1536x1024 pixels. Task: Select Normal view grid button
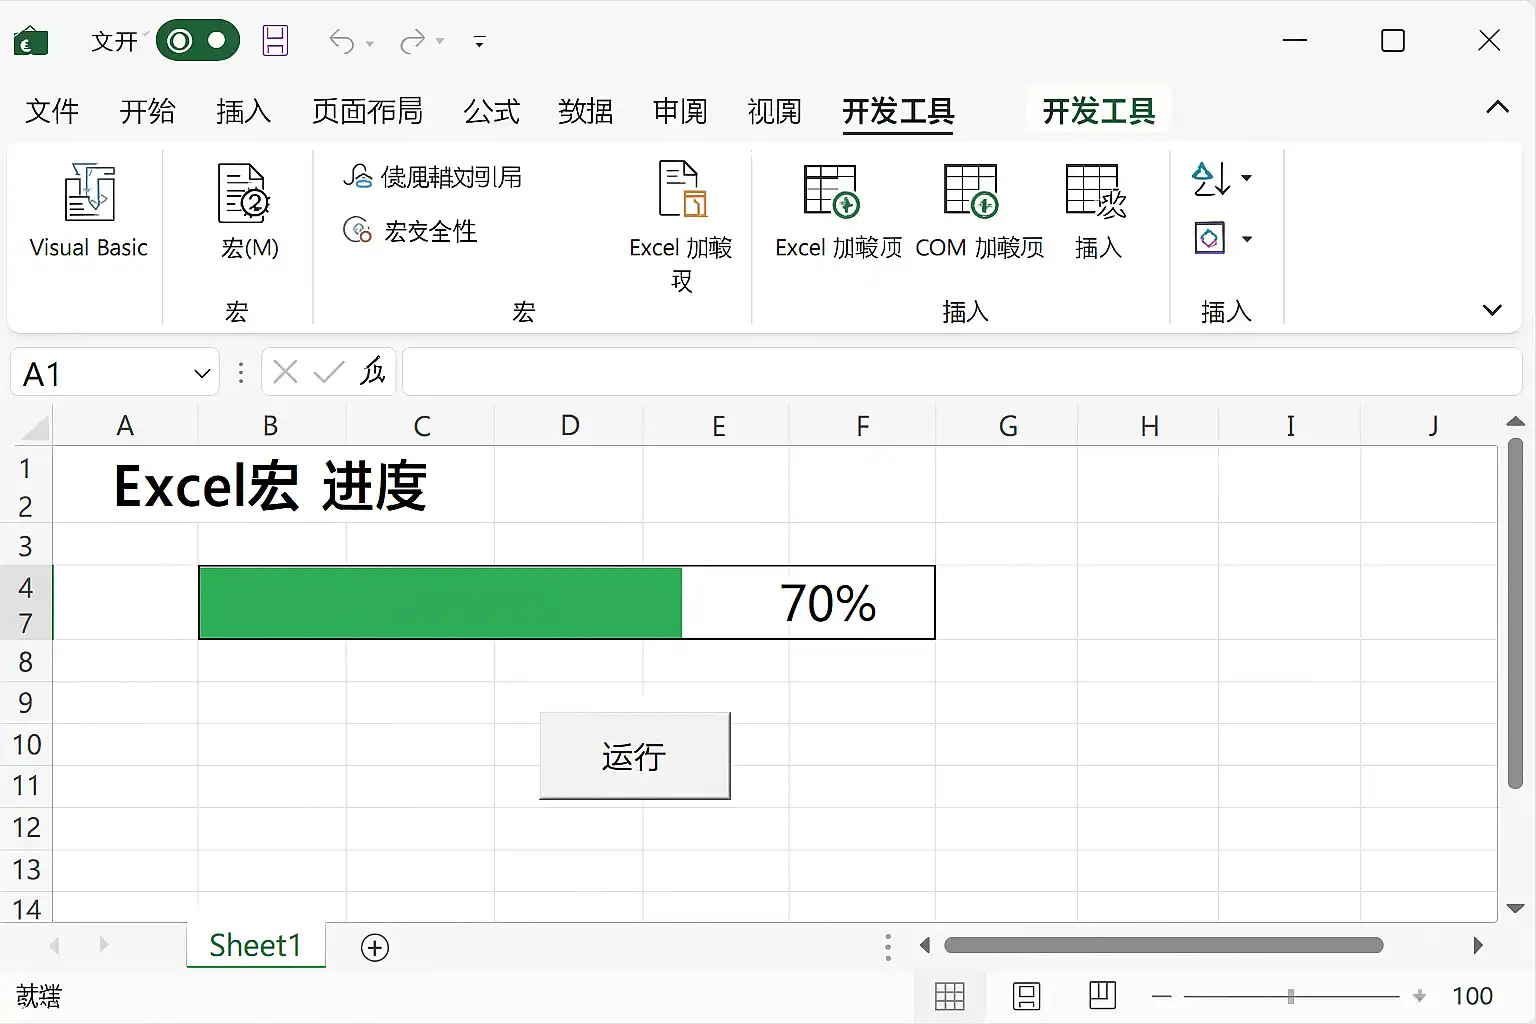click(950, 996)
